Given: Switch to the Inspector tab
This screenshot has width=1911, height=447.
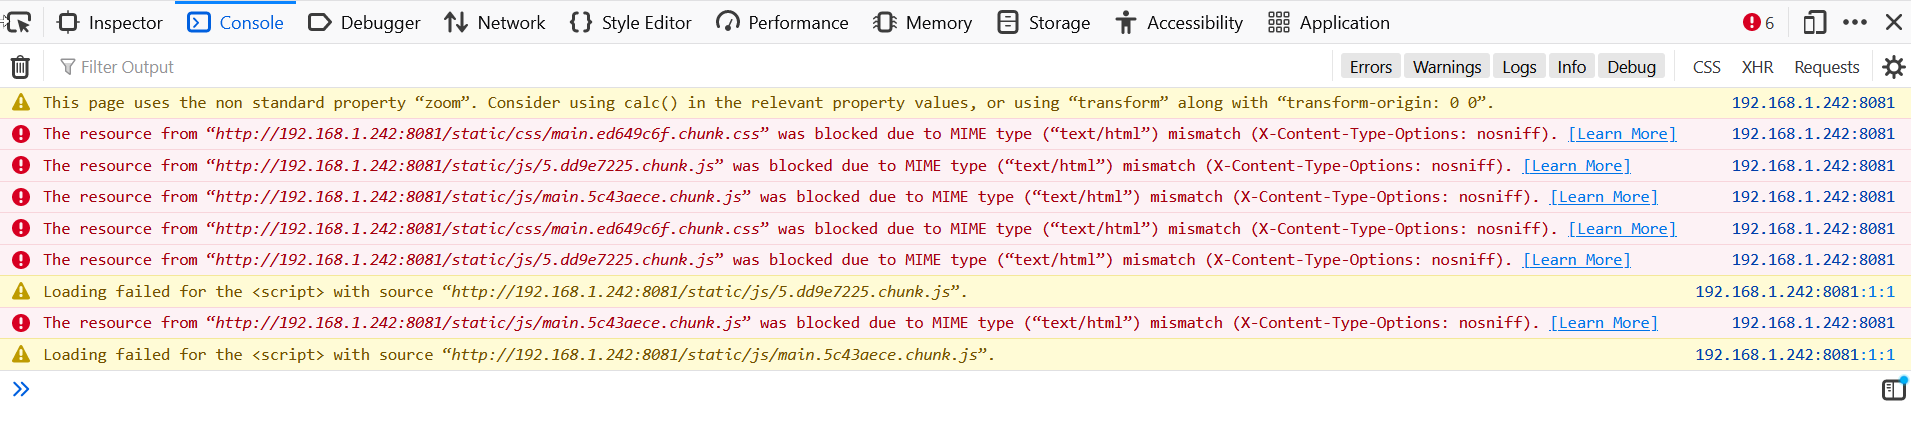Looking at the screenshot, I should click(110, 22).
